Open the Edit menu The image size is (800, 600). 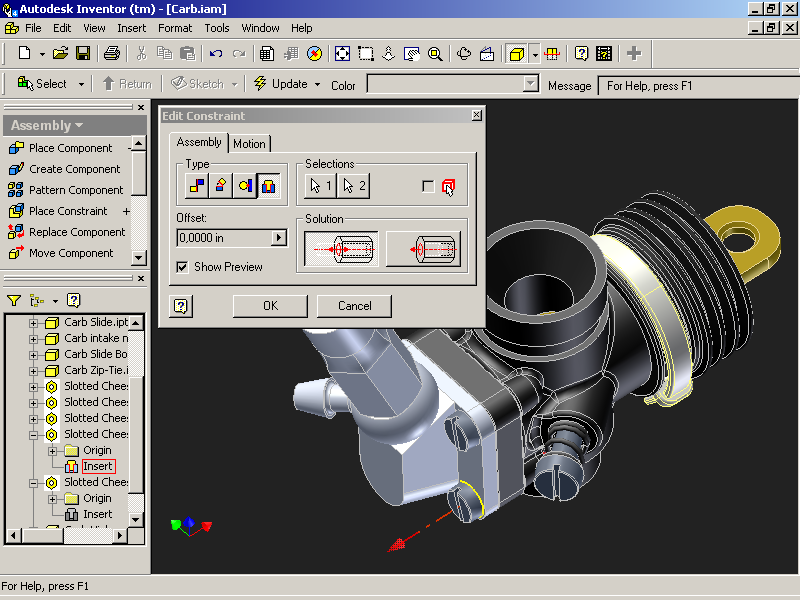click(62, 28)
